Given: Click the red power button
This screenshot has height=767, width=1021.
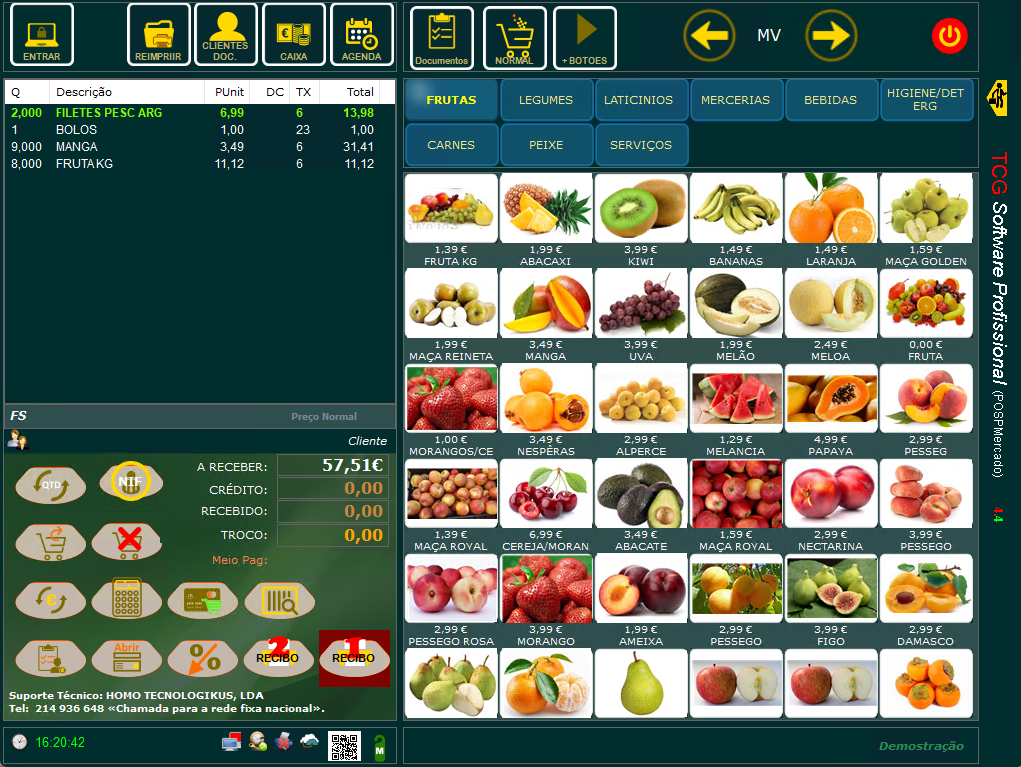Looking at the screenshot, I should tap(949, 36).
